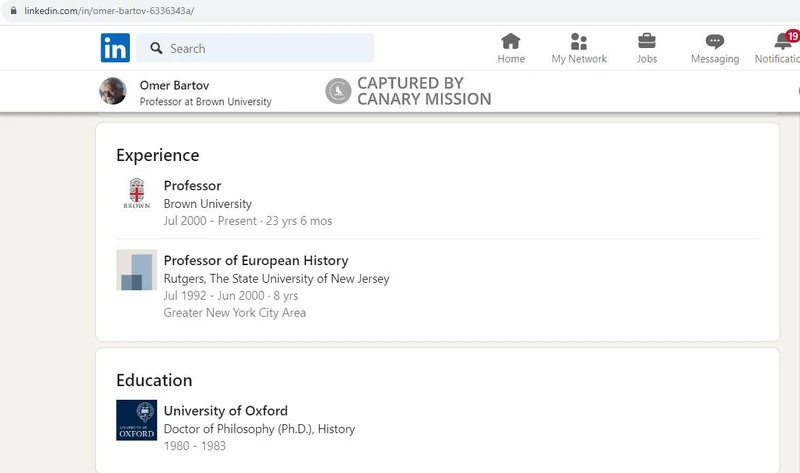The height and width of the screenshot is (473, 800).
Task: Open the LinkedIn logo home link
Action: coord(115,48)
